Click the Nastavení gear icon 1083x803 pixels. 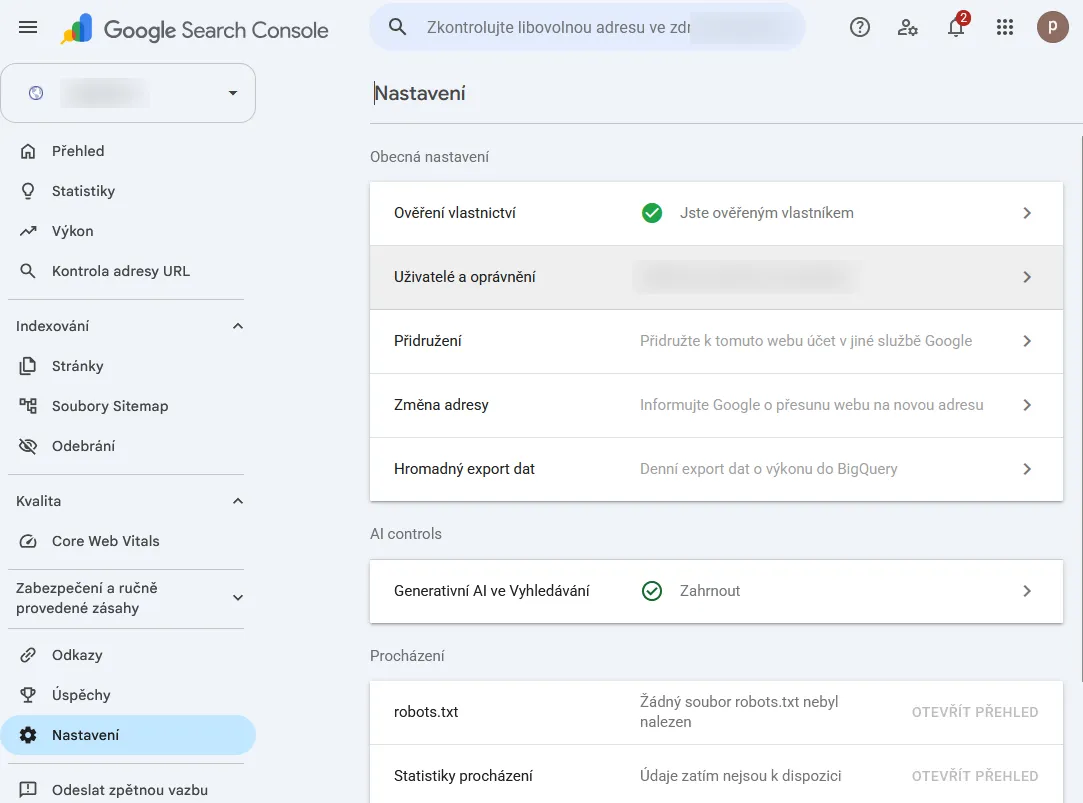(x=28, y=735)
